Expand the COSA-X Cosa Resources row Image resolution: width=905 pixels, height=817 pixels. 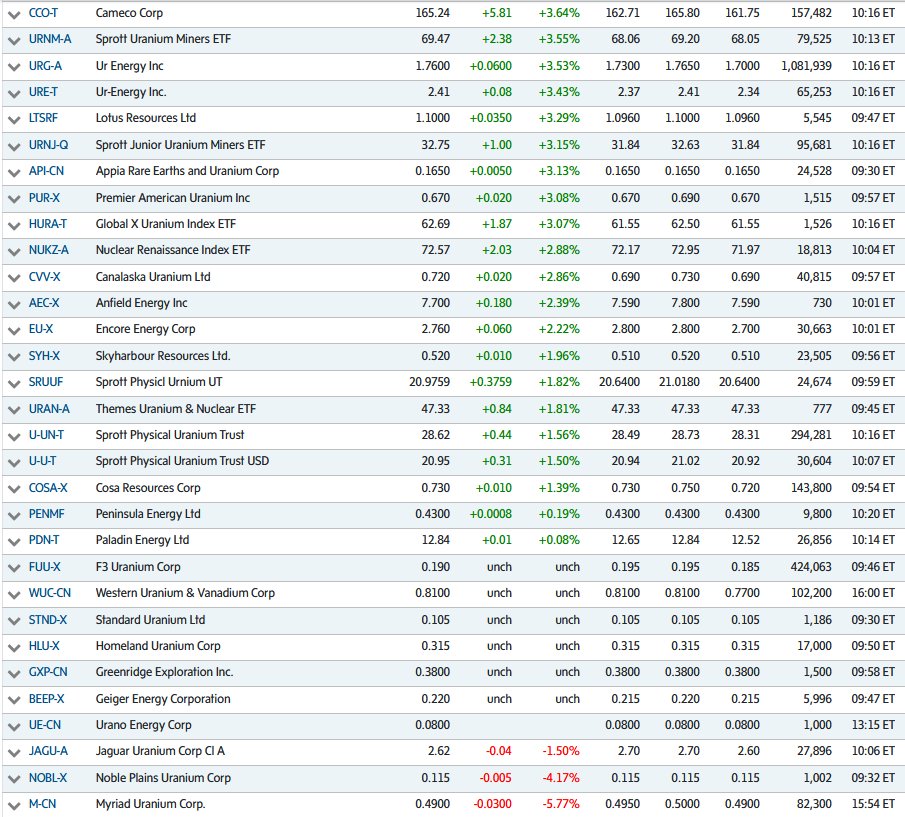[x=13, y=488]
